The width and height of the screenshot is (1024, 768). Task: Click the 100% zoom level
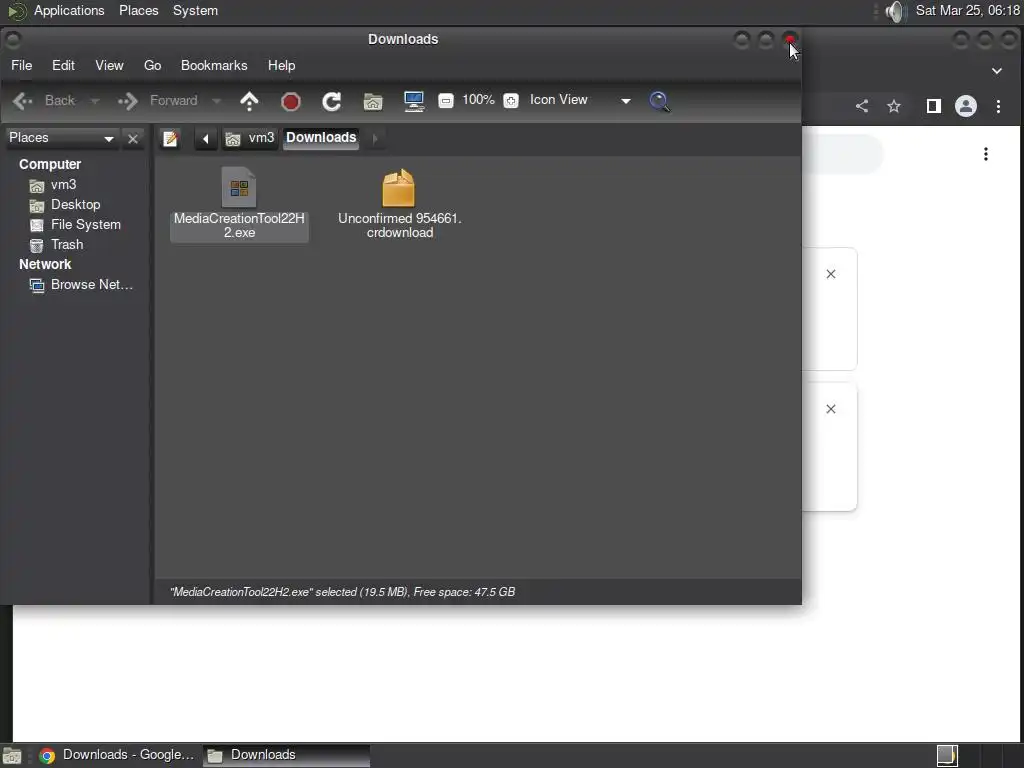tap(478, 100)
